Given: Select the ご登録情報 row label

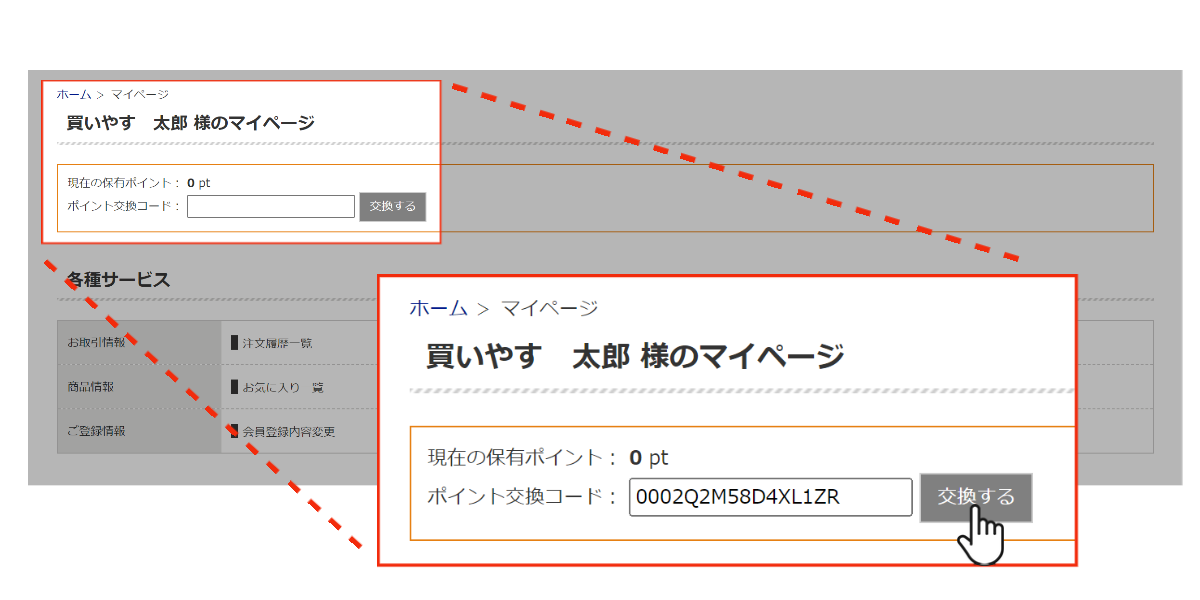Looking at the screenshot, I should click(x=96, y=432).
